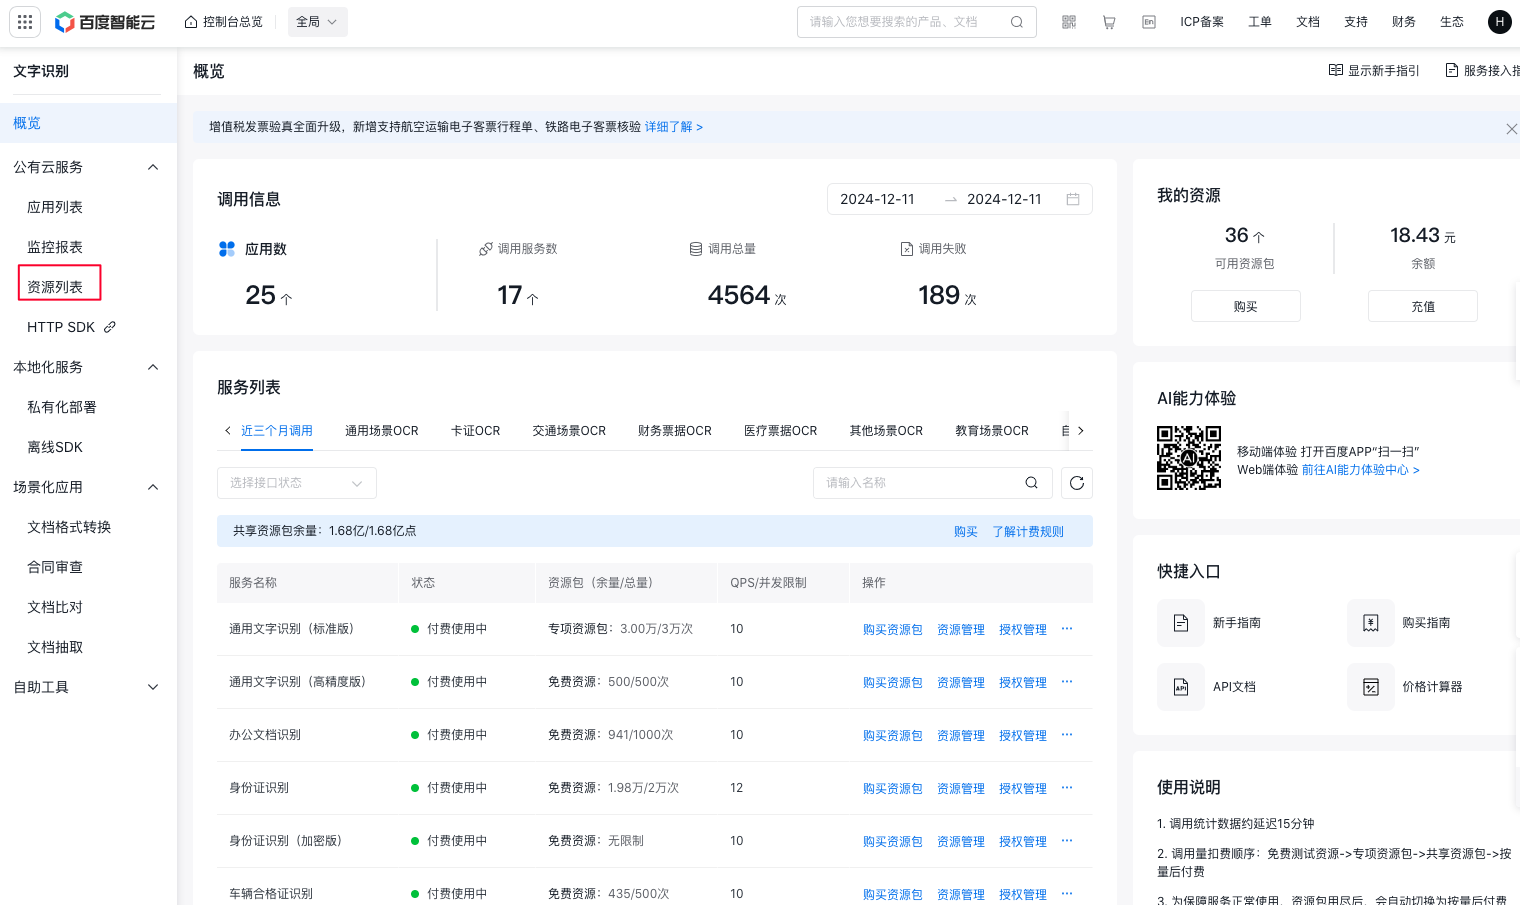The width and height of the screenshot is (1520, 905).
Task: Click the refresh icon beside name search
Action: (1077, 483)
